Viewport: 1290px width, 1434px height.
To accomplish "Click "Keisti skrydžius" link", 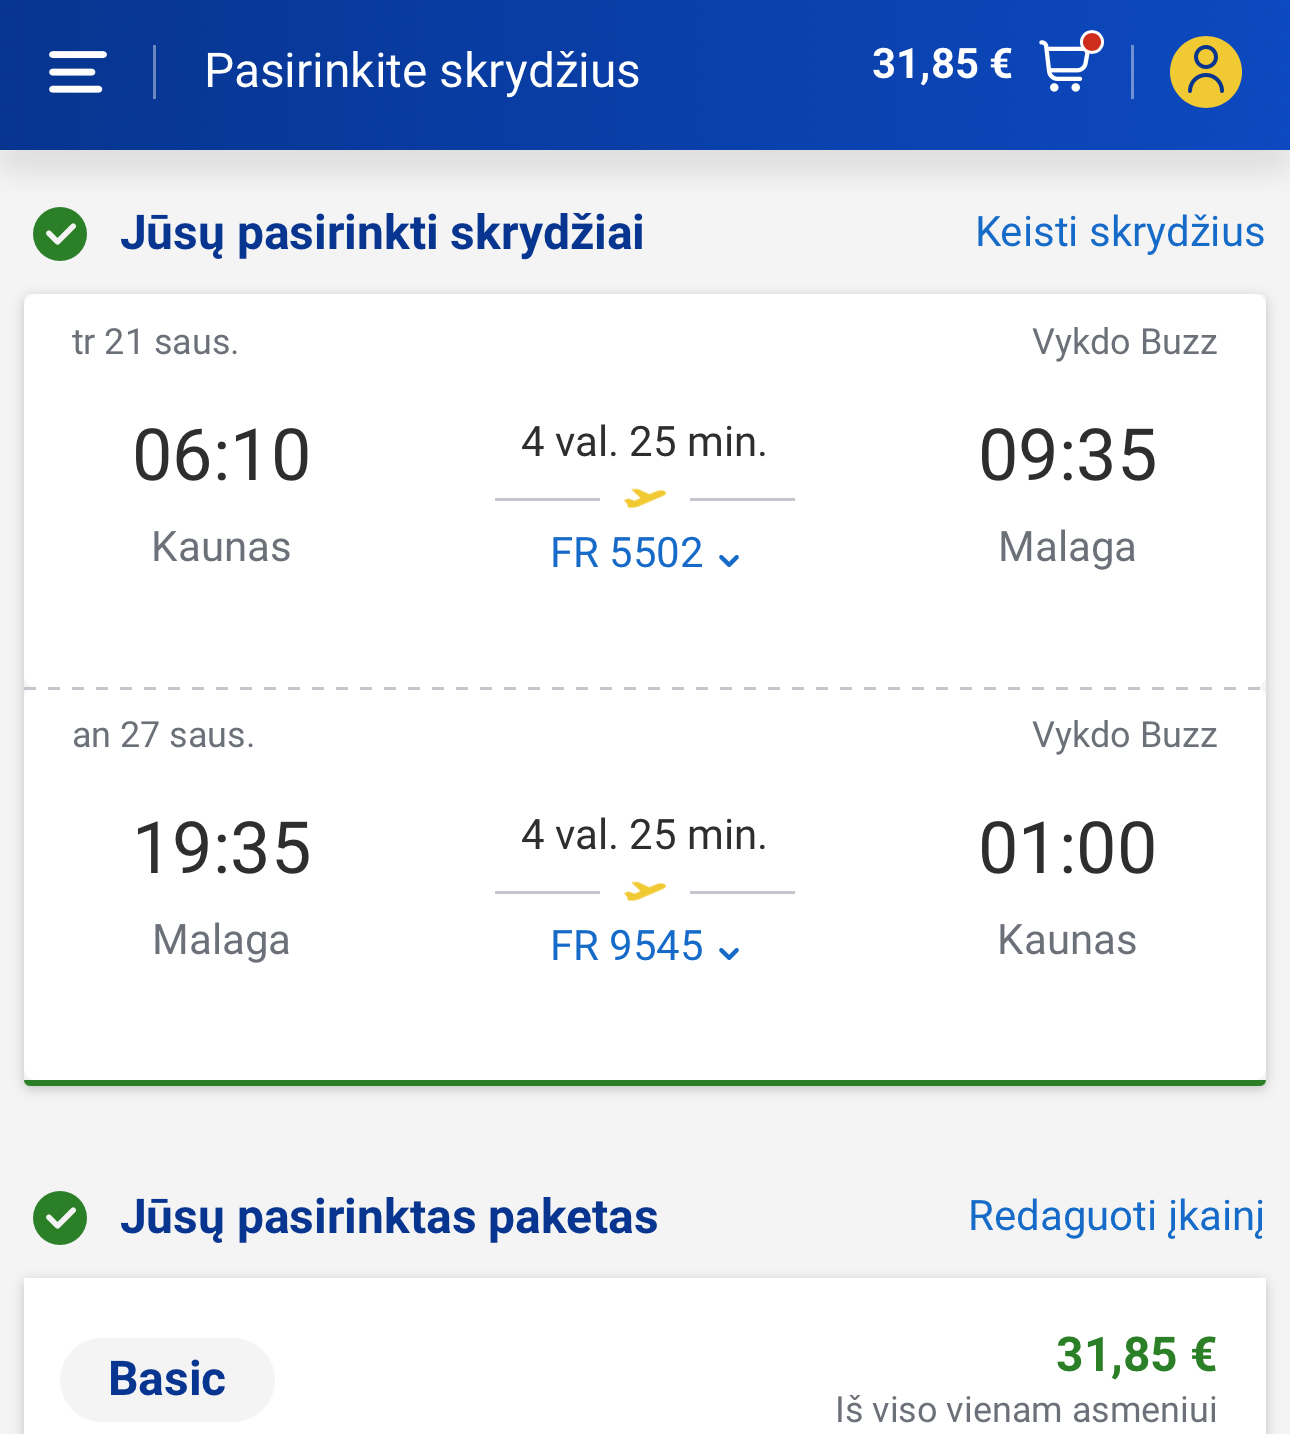I will click(x=1119, y=232).
